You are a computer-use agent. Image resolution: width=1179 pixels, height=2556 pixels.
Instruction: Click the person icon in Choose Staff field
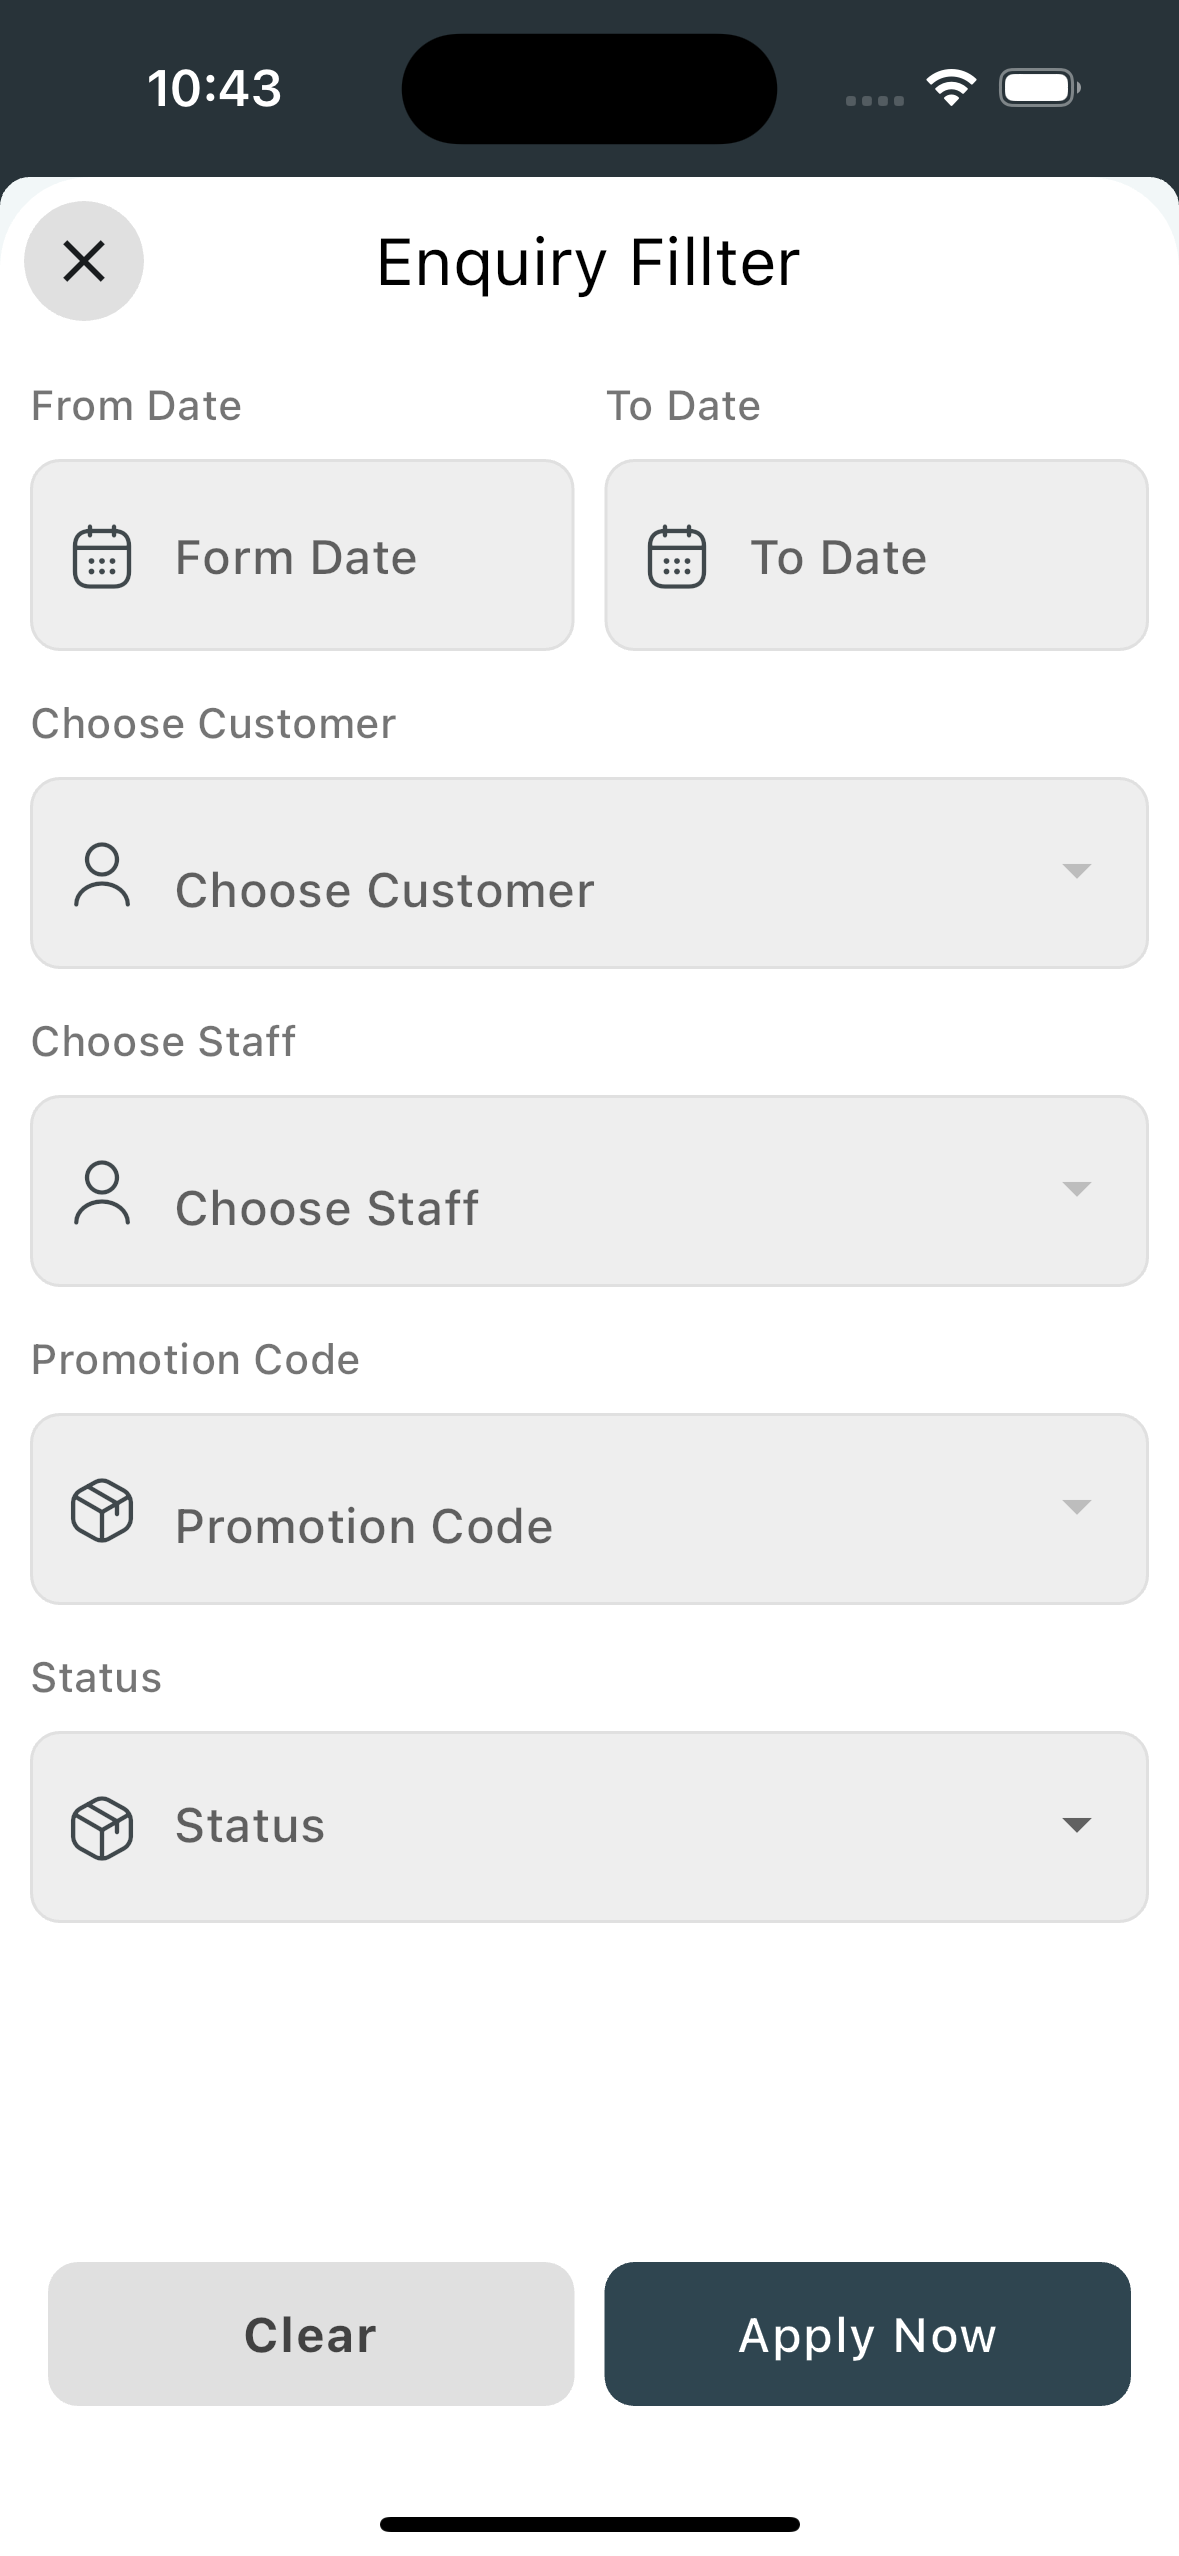tap(102, 1193)
